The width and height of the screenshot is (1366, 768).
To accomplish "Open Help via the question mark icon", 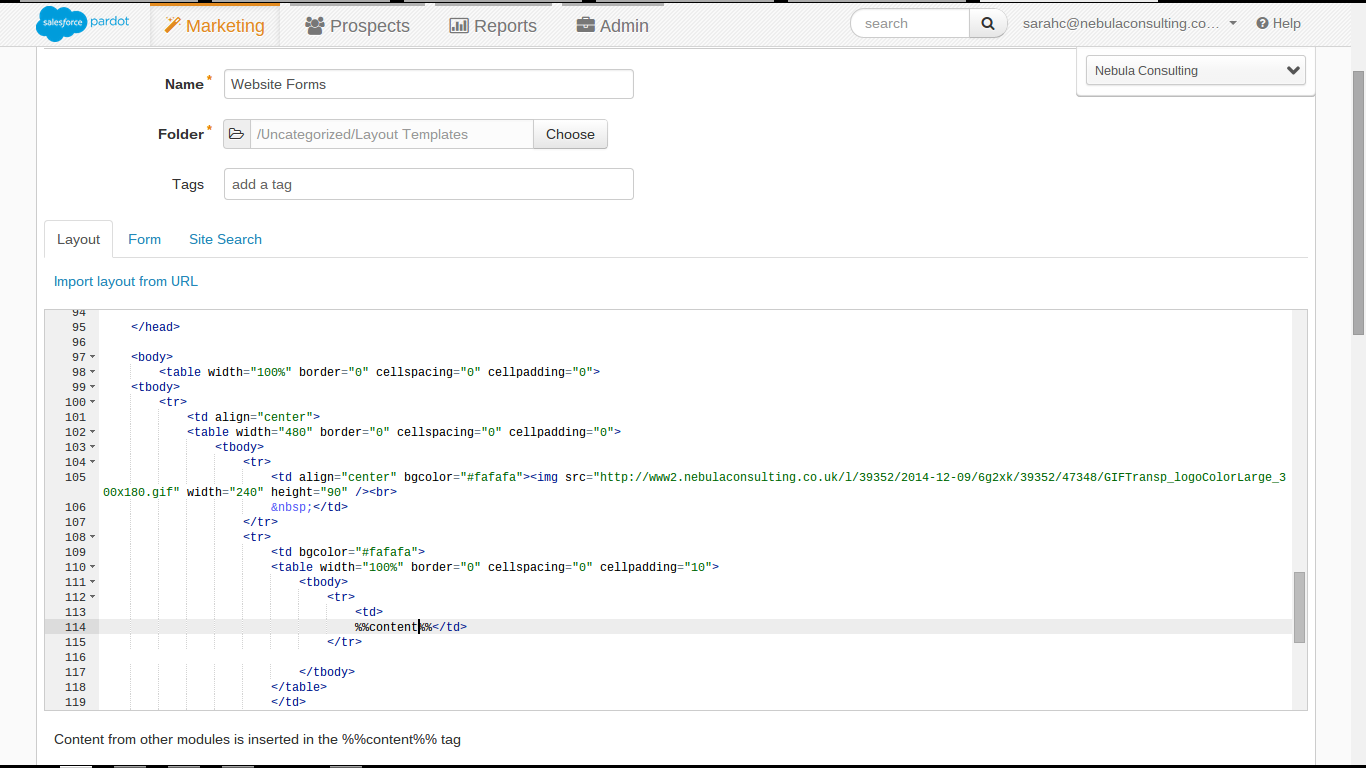I will (1262, 23).
